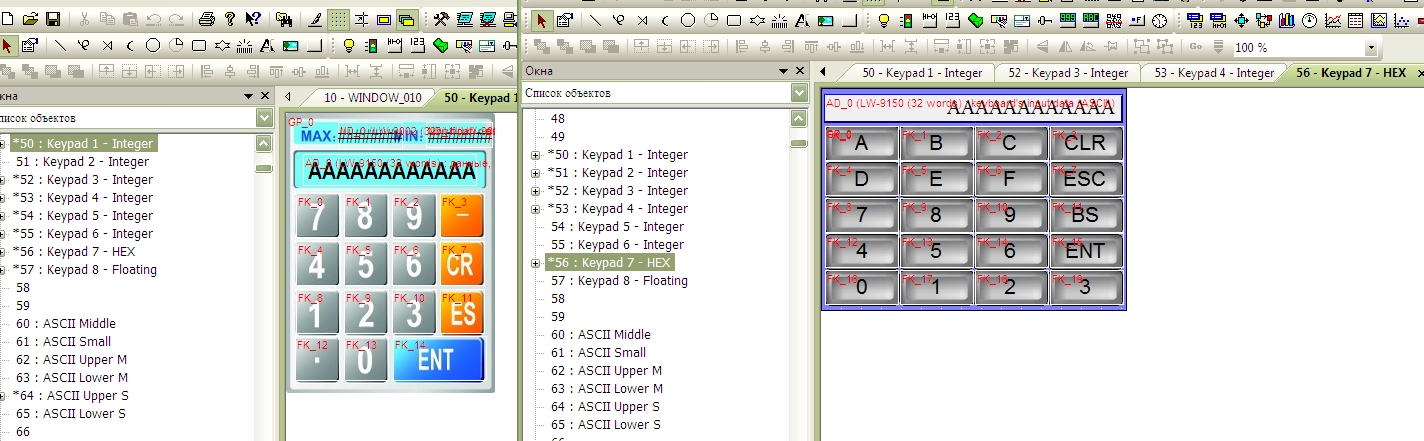Click the binoculars Find icon
Viewport: 1424px width, 441px height.
(284, 20)
